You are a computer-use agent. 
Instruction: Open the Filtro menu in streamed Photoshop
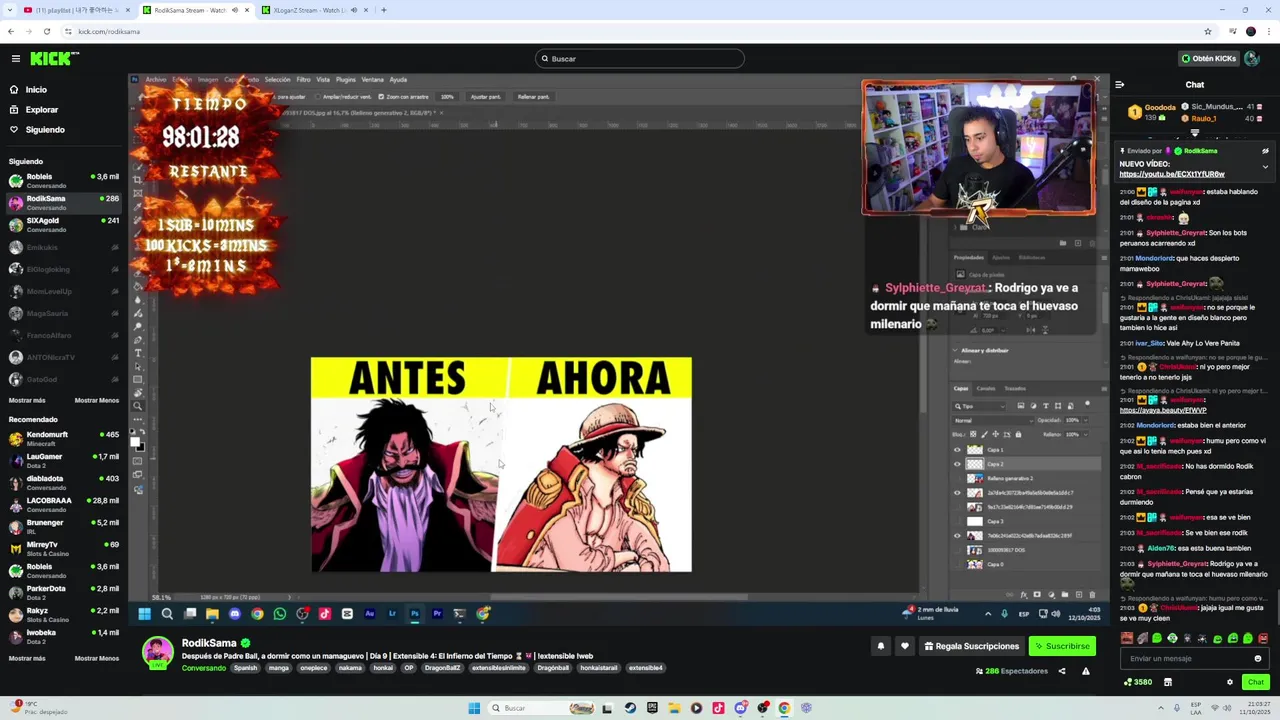coord(303,80)
